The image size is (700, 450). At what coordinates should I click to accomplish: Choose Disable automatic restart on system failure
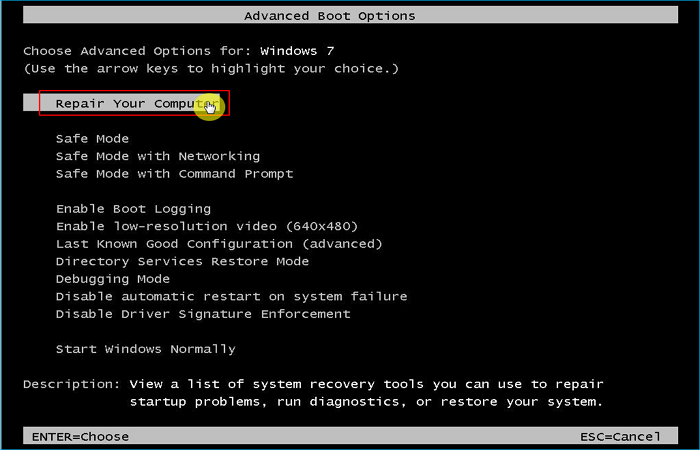coord(231,296)
